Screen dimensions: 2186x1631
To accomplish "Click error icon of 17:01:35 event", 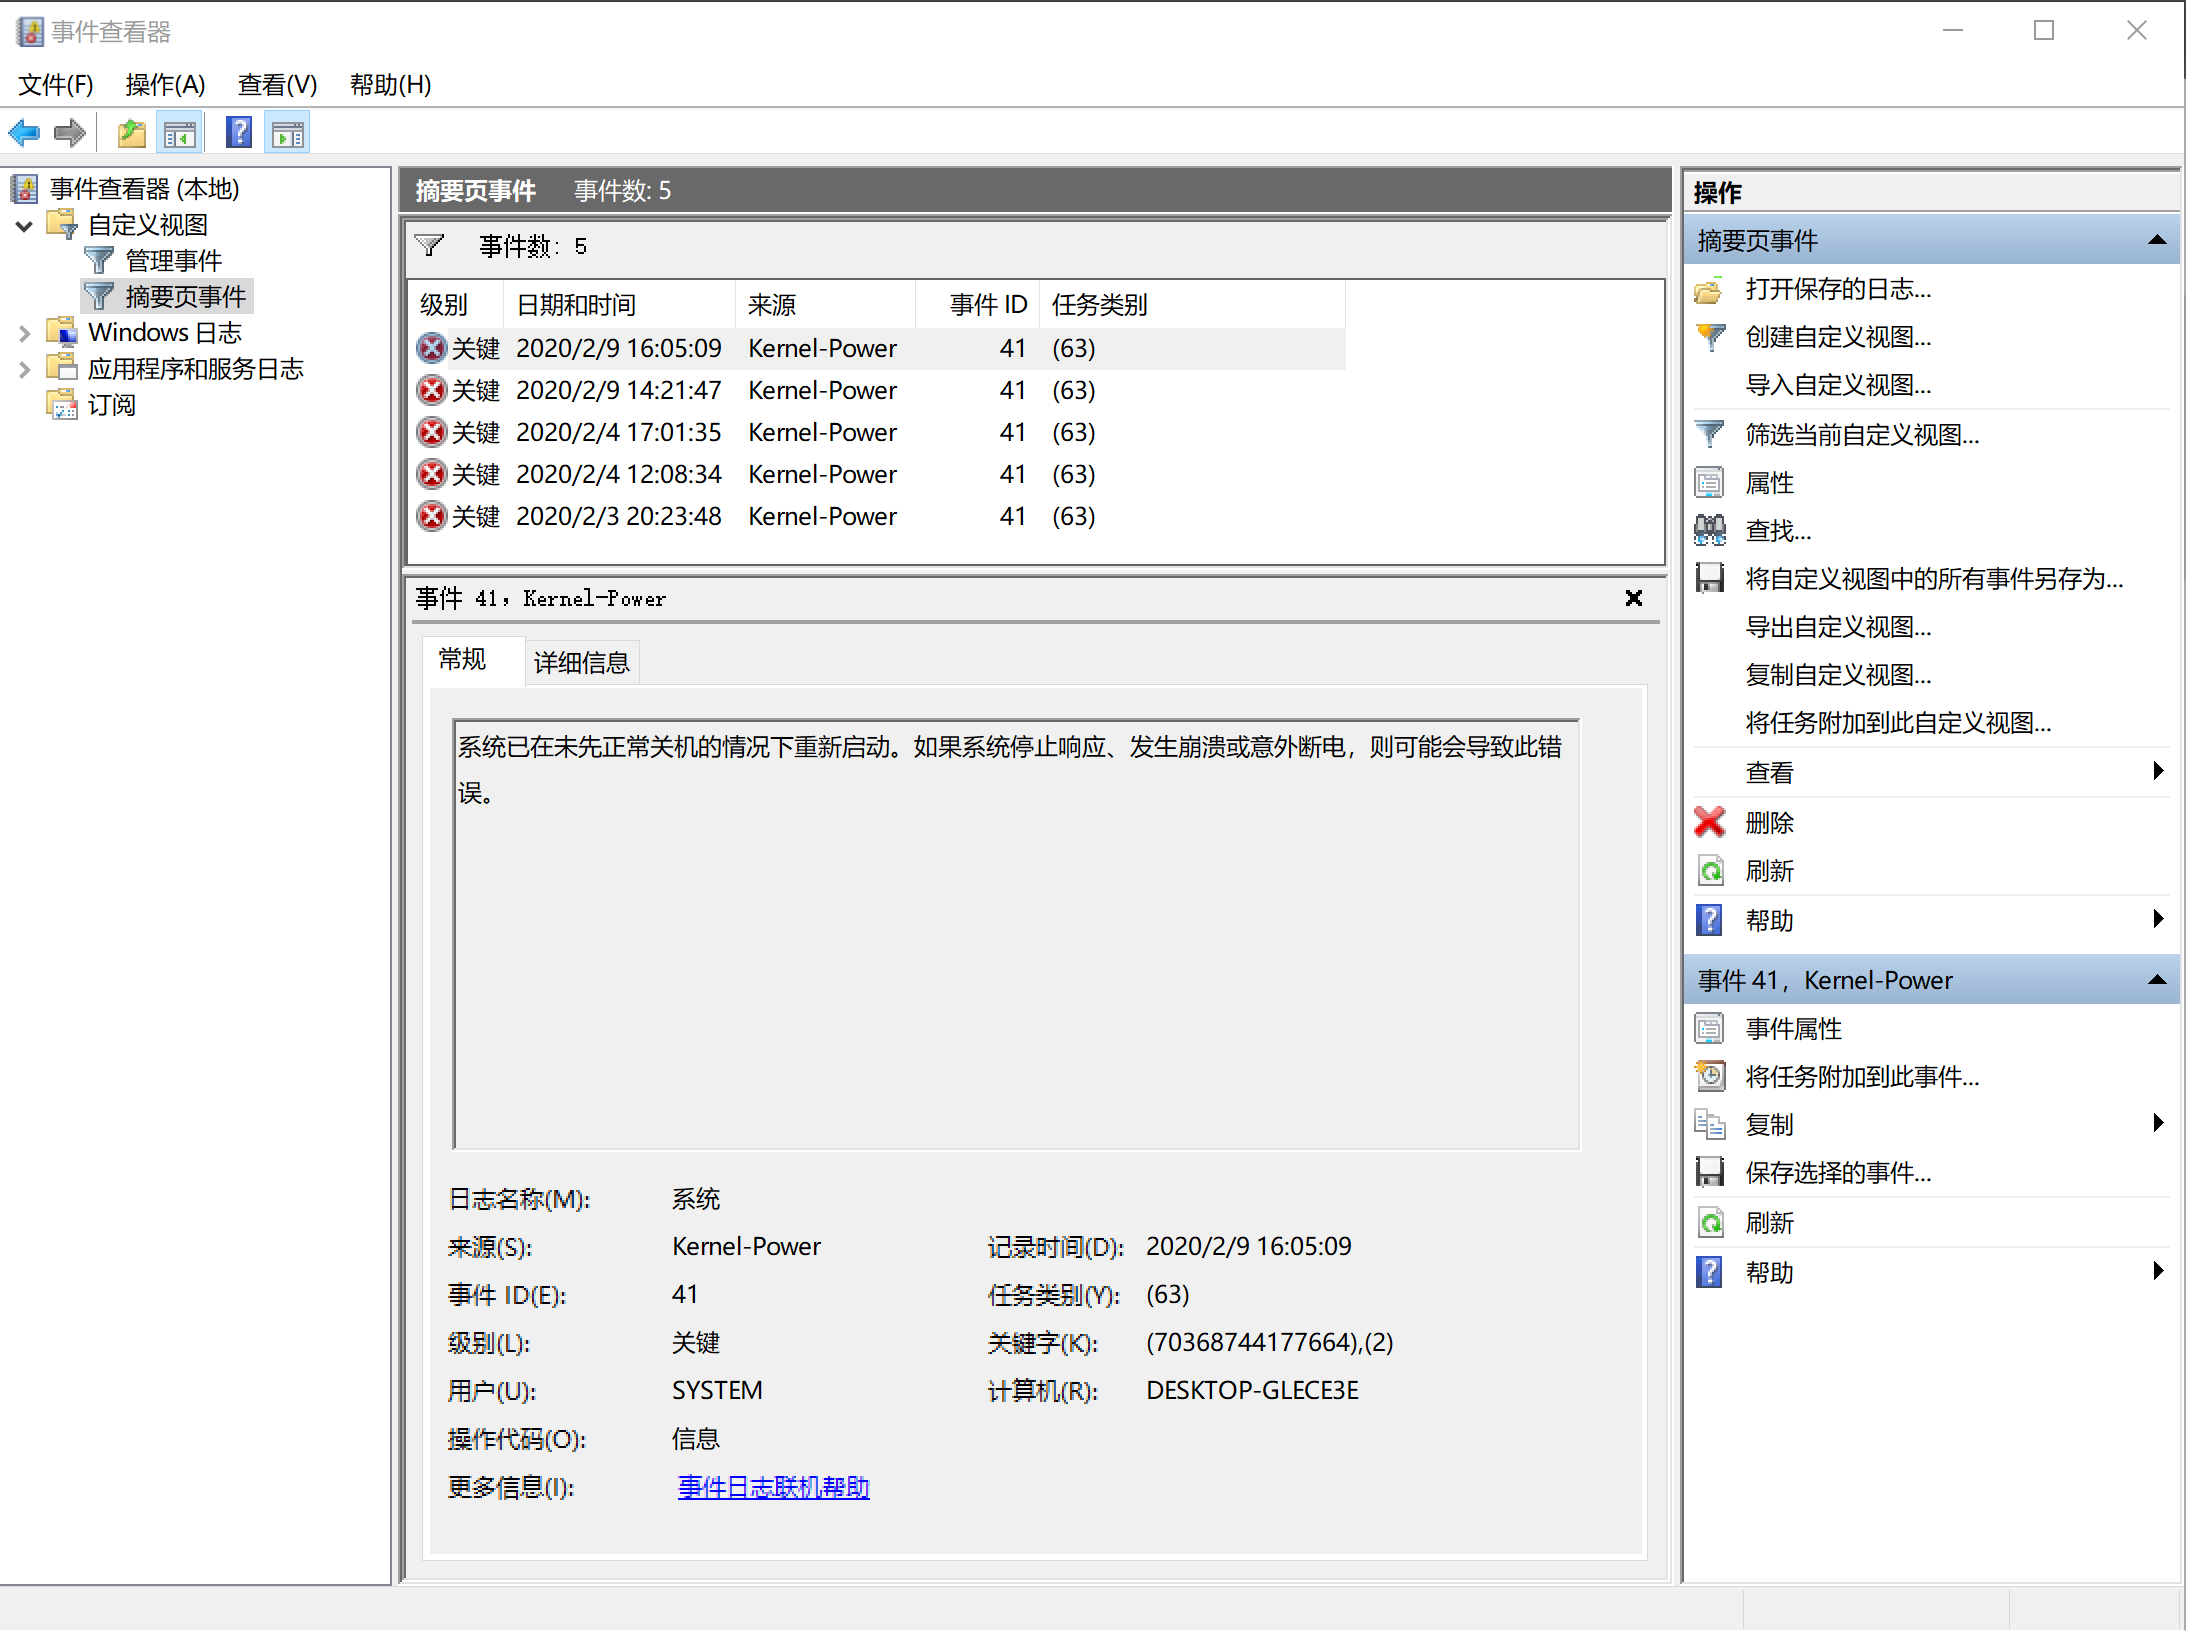I will tap(431, 432).
